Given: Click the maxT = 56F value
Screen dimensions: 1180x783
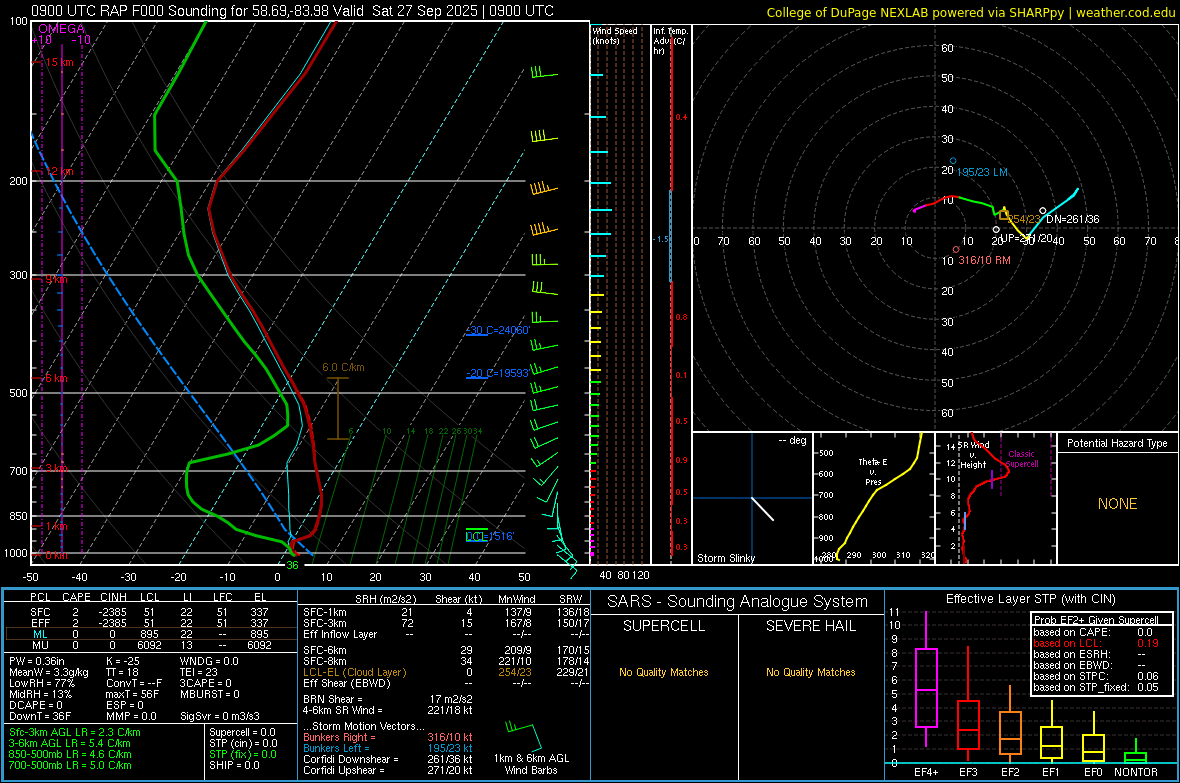Looking at the screenshot, I should click(x=133, y=694).
